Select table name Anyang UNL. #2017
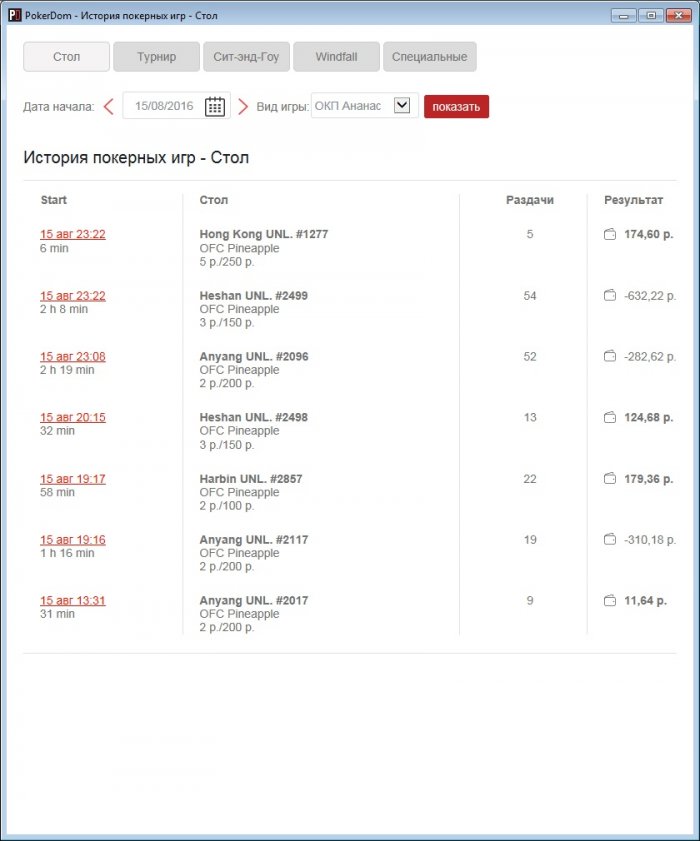Image resolution: width=700 pixels, height=841 pixels. coord(254,601)
